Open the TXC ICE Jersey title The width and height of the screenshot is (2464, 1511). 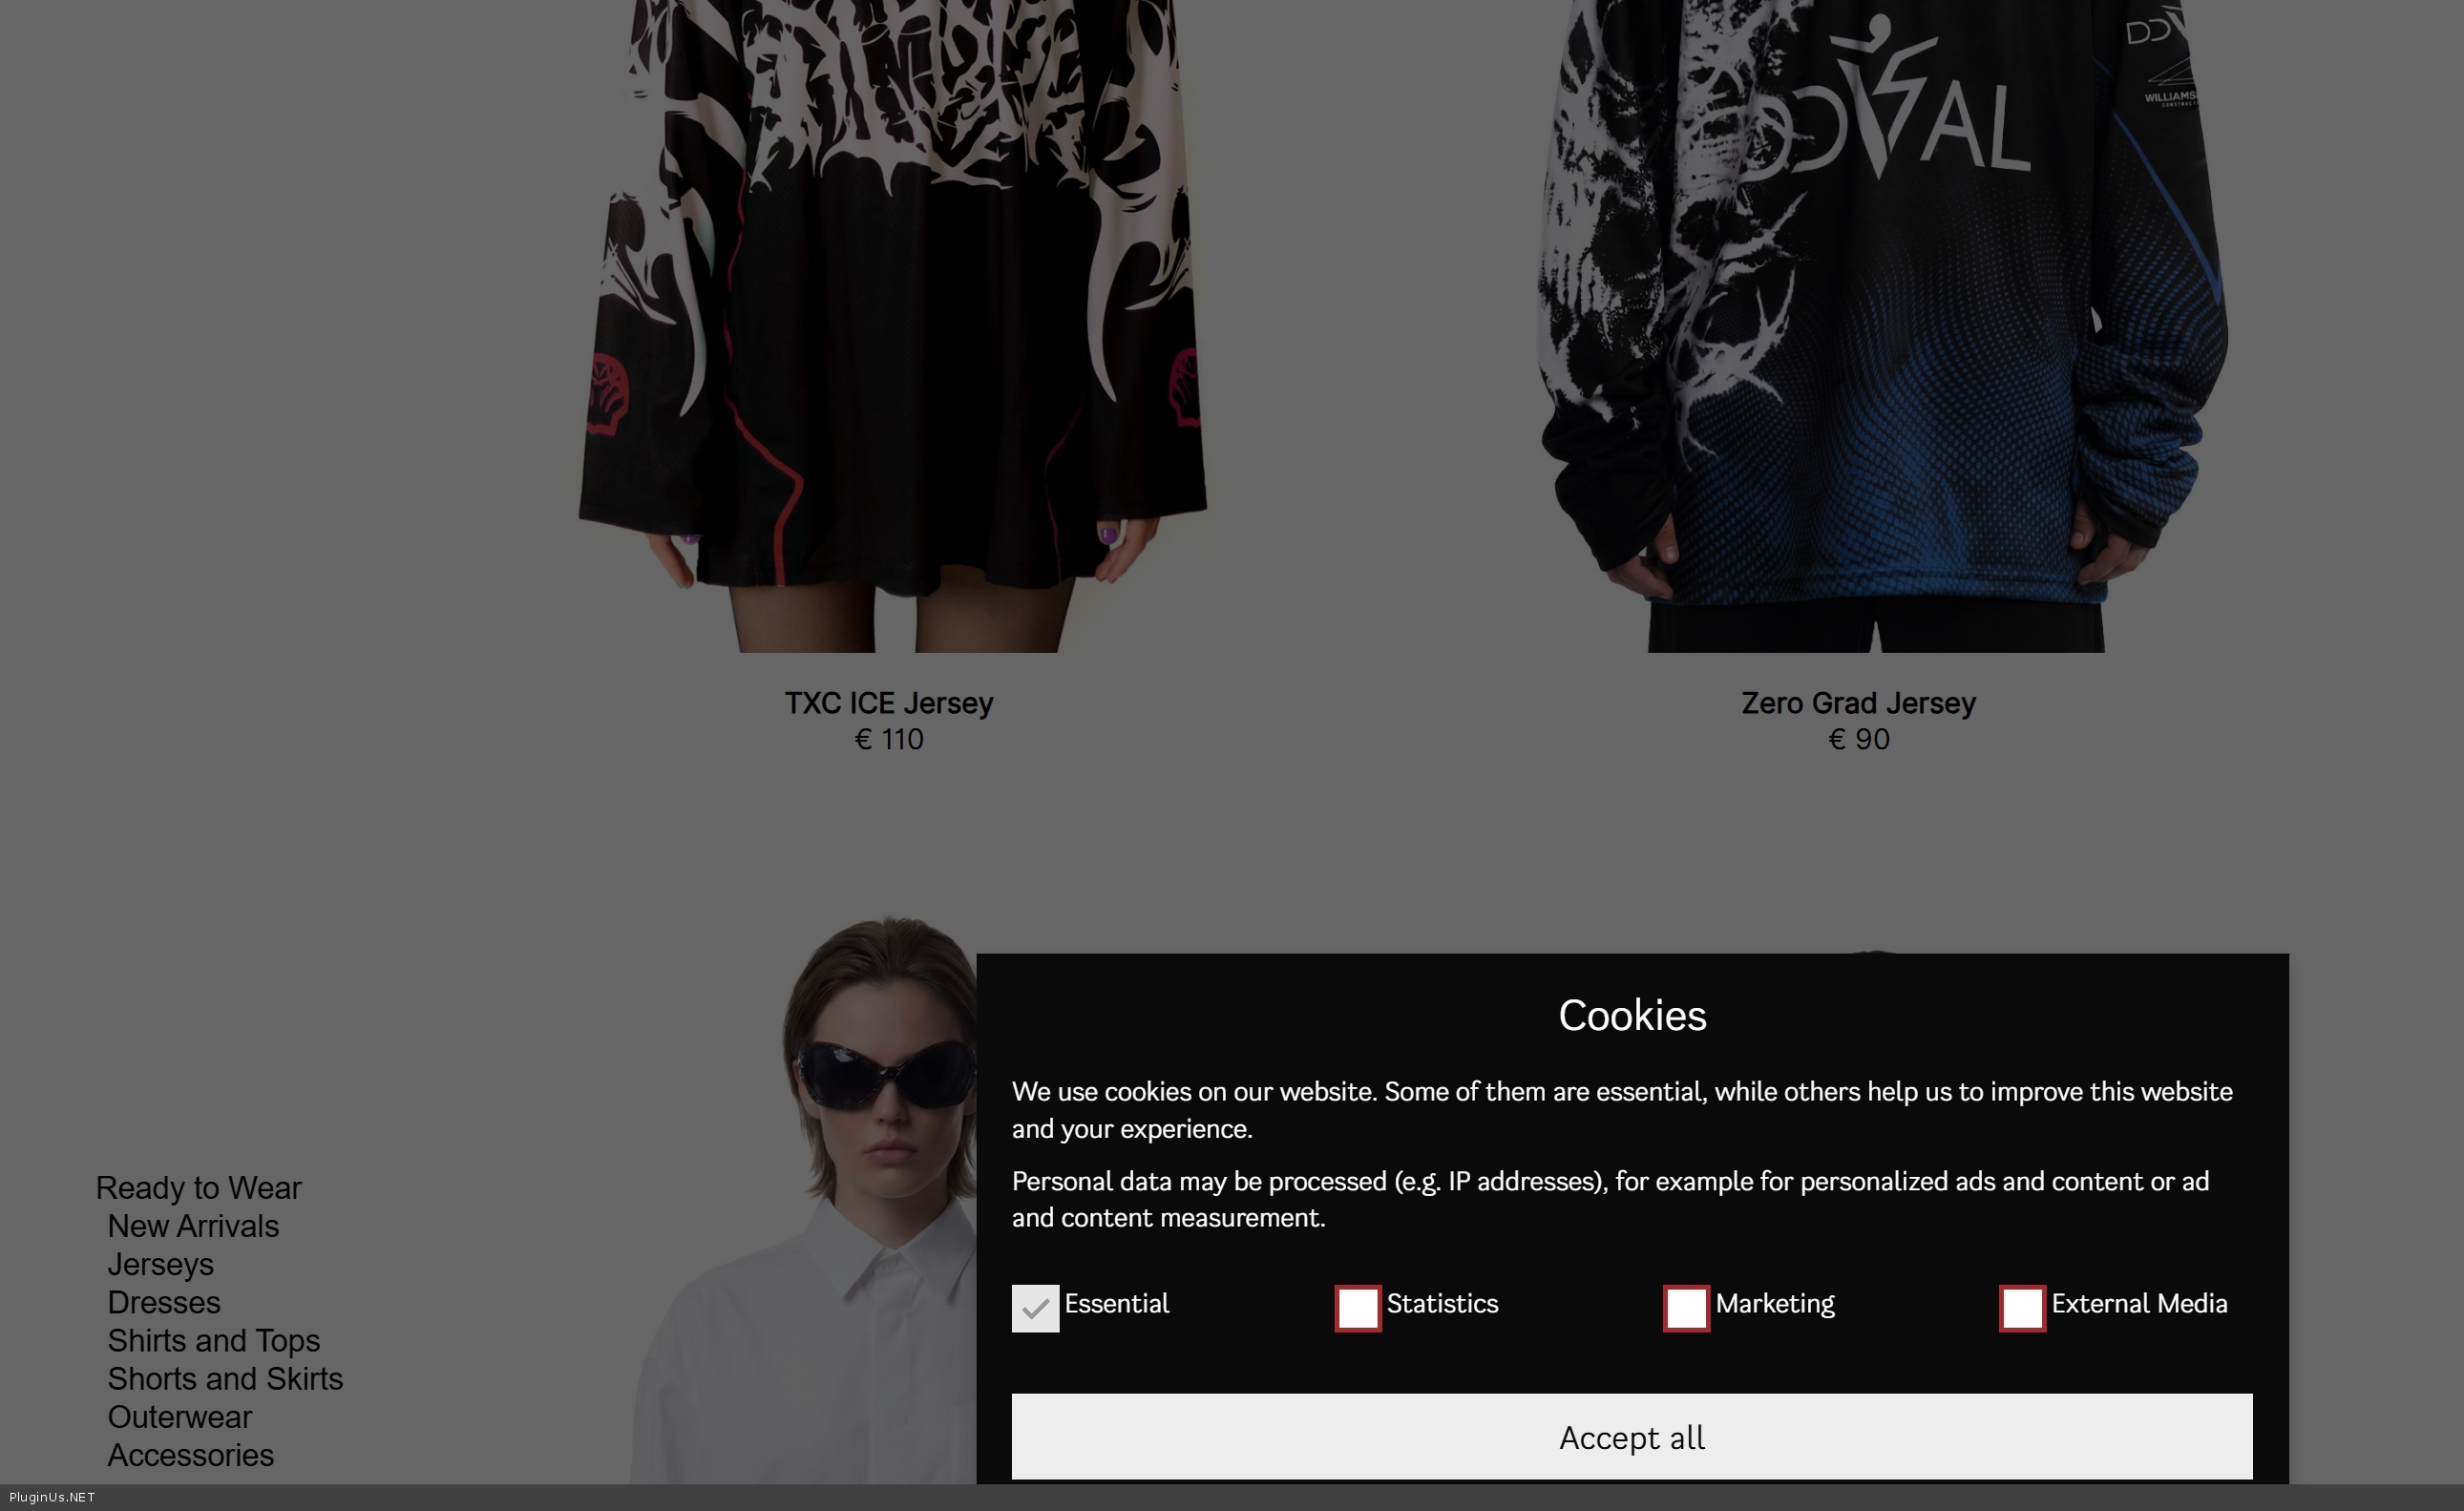889,703
